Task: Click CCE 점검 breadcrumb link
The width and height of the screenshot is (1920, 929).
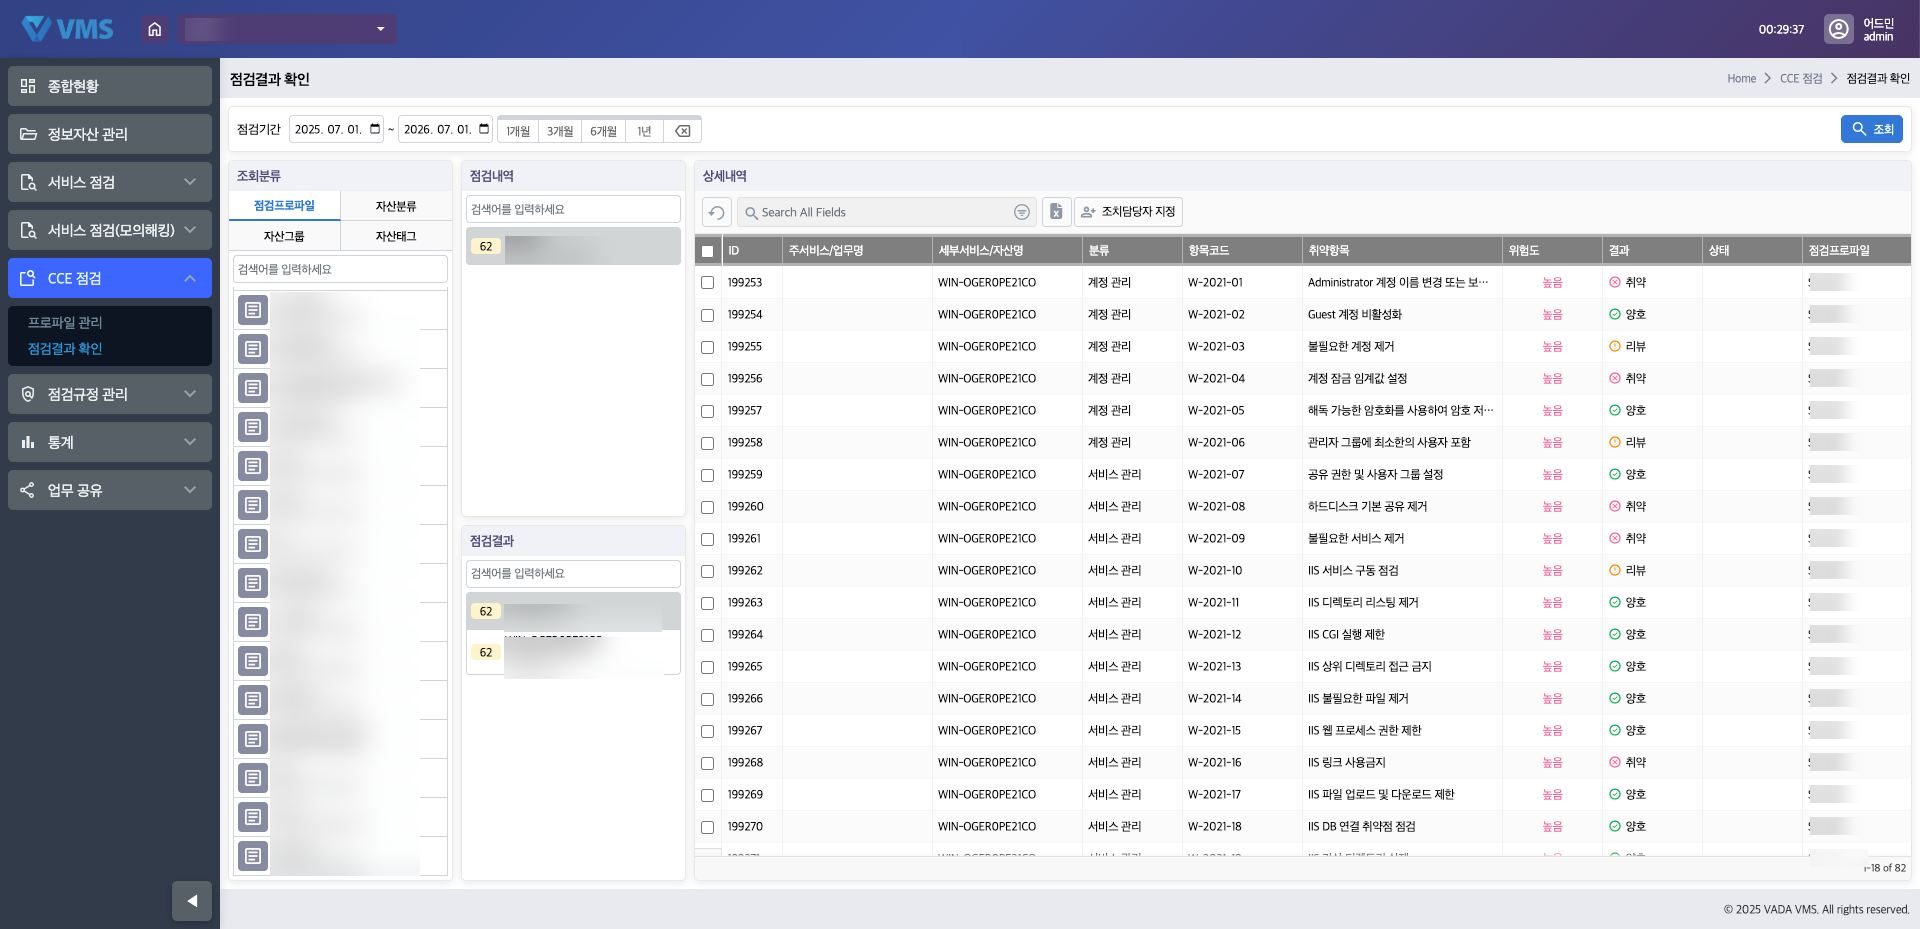Action: pos(1801,78)
